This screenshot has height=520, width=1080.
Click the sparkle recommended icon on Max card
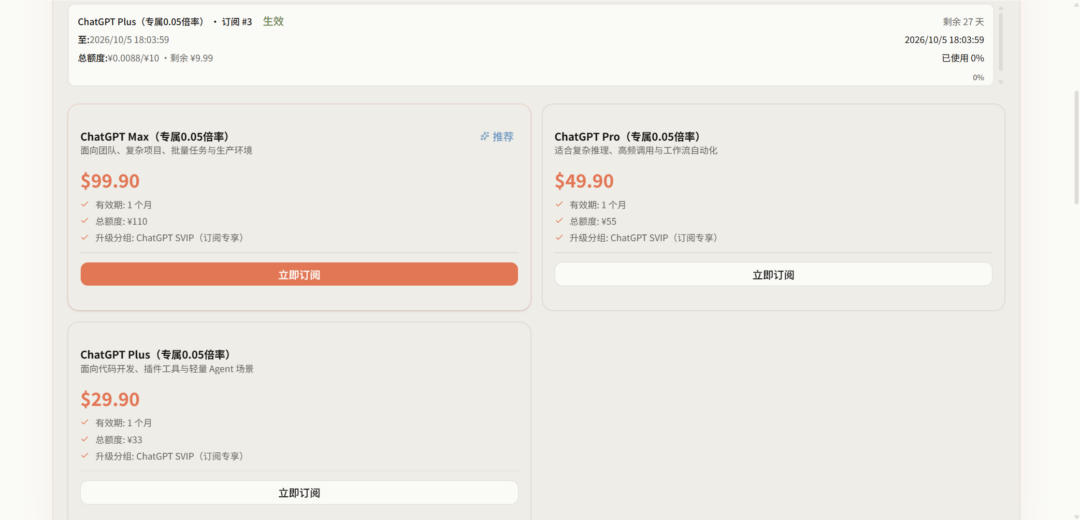[x=485, y=136]
